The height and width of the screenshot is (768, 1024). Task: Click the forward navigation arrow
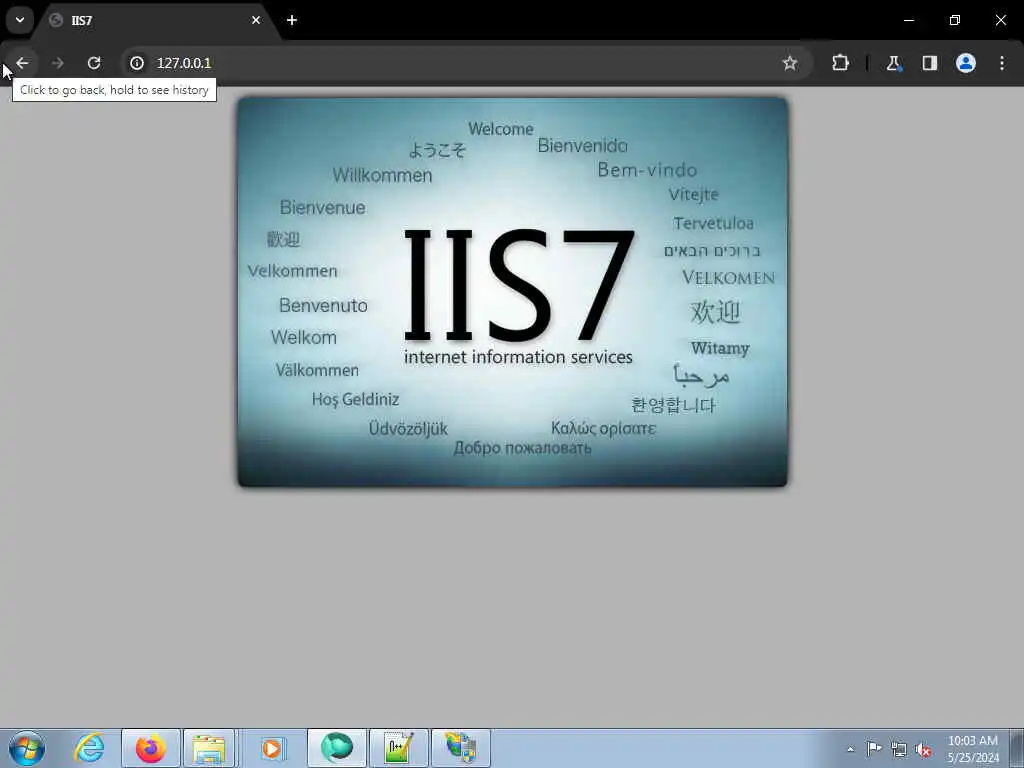(x=57, y=63)
